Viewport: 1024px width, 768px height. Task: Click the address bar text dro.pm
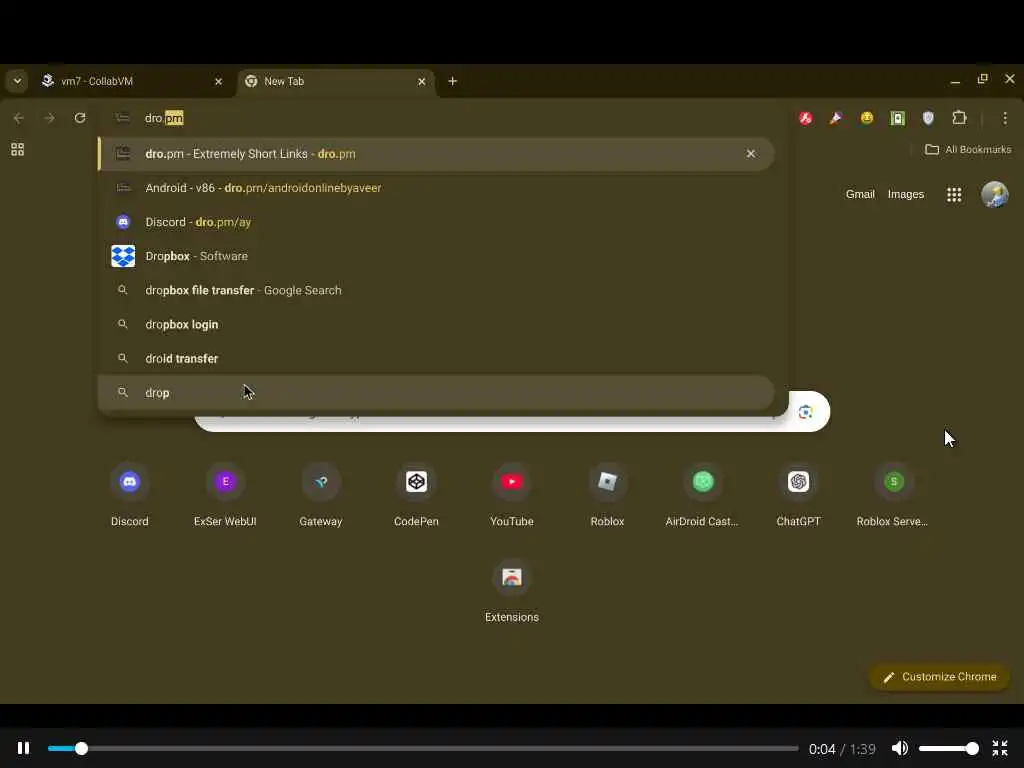tap(164, 118)
